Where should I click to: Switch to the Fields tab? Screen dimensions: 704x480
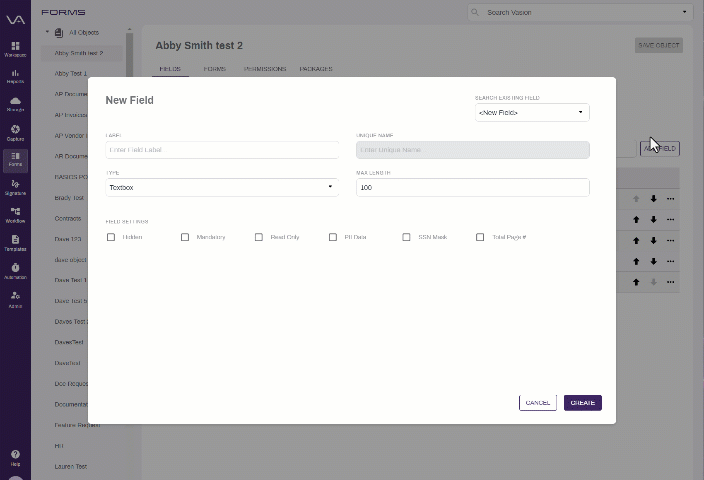click(170, 69)
